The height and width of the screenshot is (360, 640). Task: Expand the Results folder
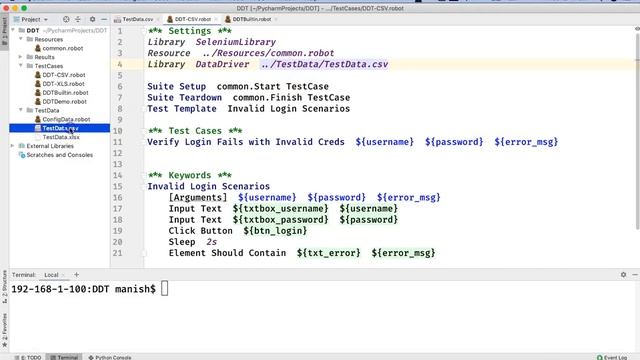[21, 57]
